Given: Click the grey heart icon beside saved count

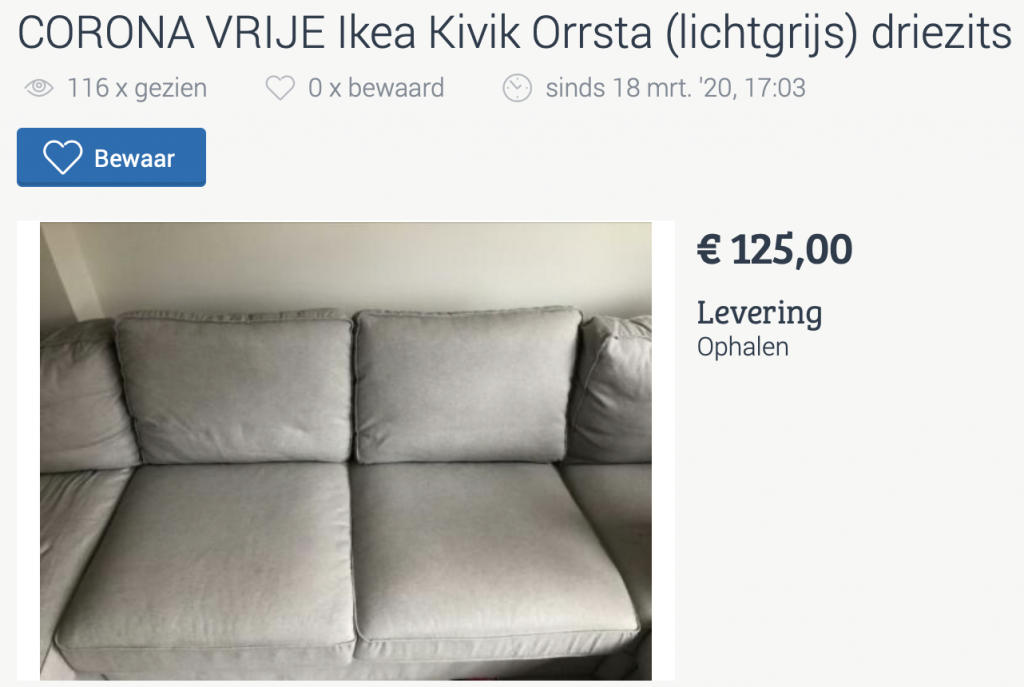Looking at the screenshot, I should click(x=280, y=88).
